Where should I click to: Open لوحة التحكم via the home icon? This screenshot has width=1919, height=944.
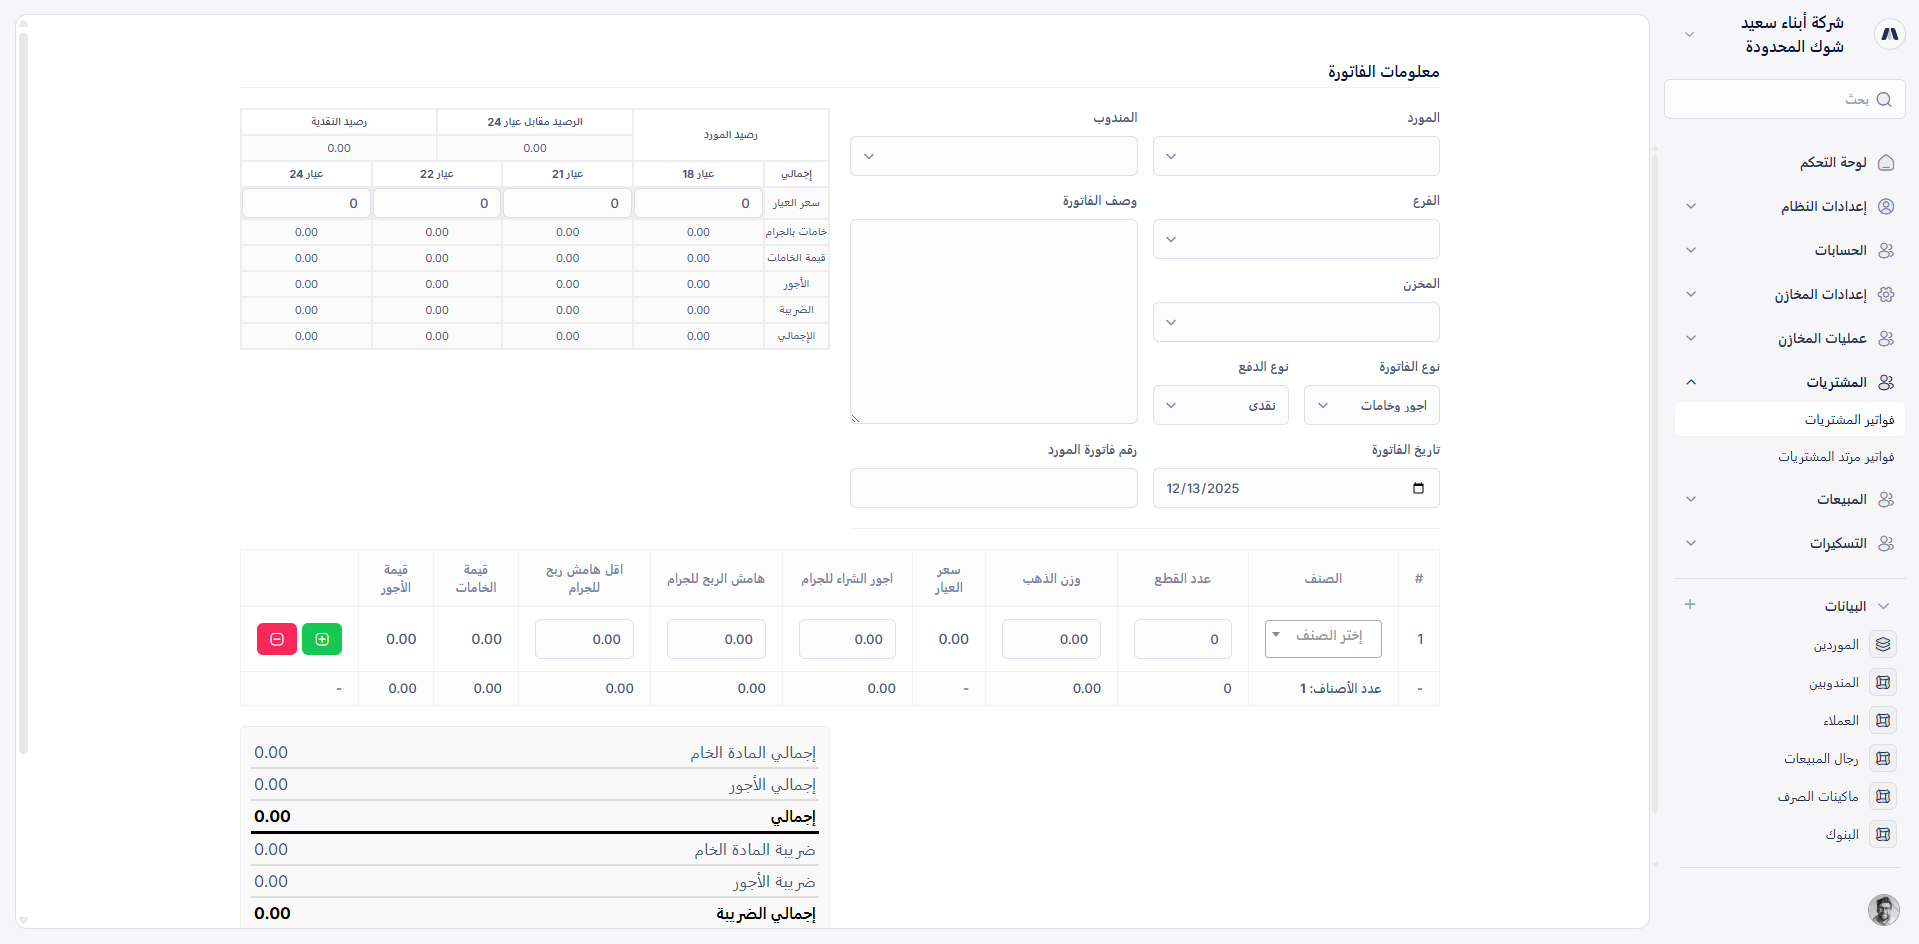[1887, 163]
